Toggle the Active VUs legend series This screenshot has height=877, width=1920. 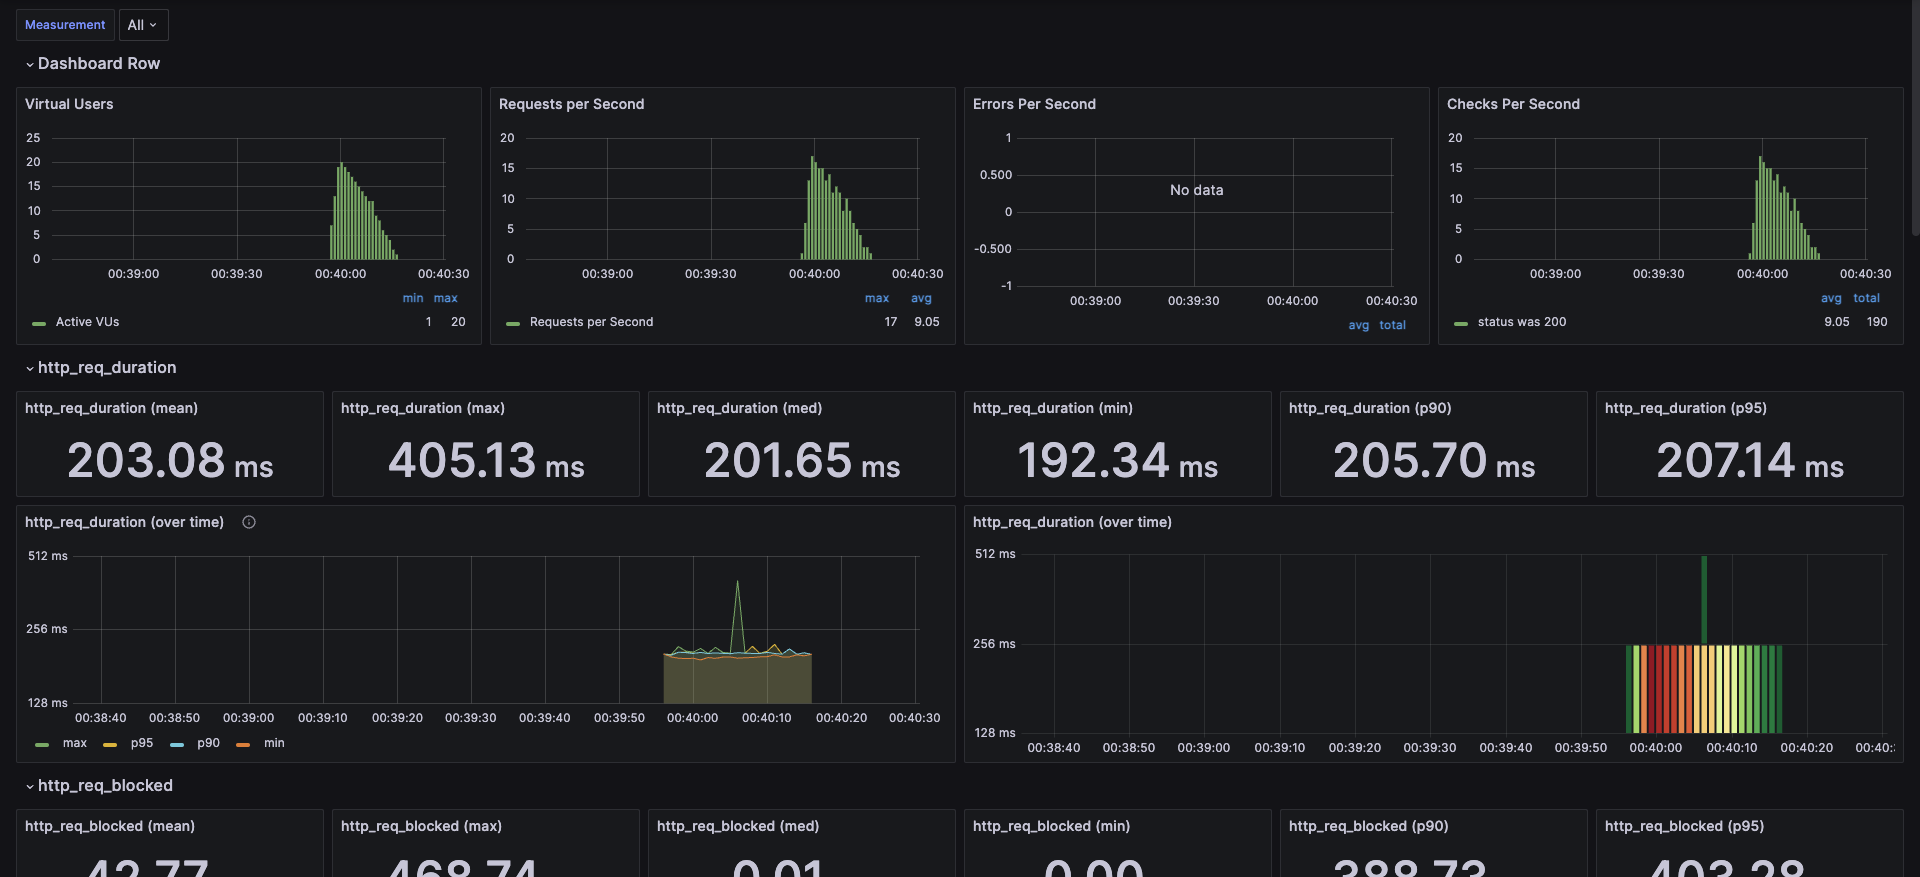[x=87, y=322]
